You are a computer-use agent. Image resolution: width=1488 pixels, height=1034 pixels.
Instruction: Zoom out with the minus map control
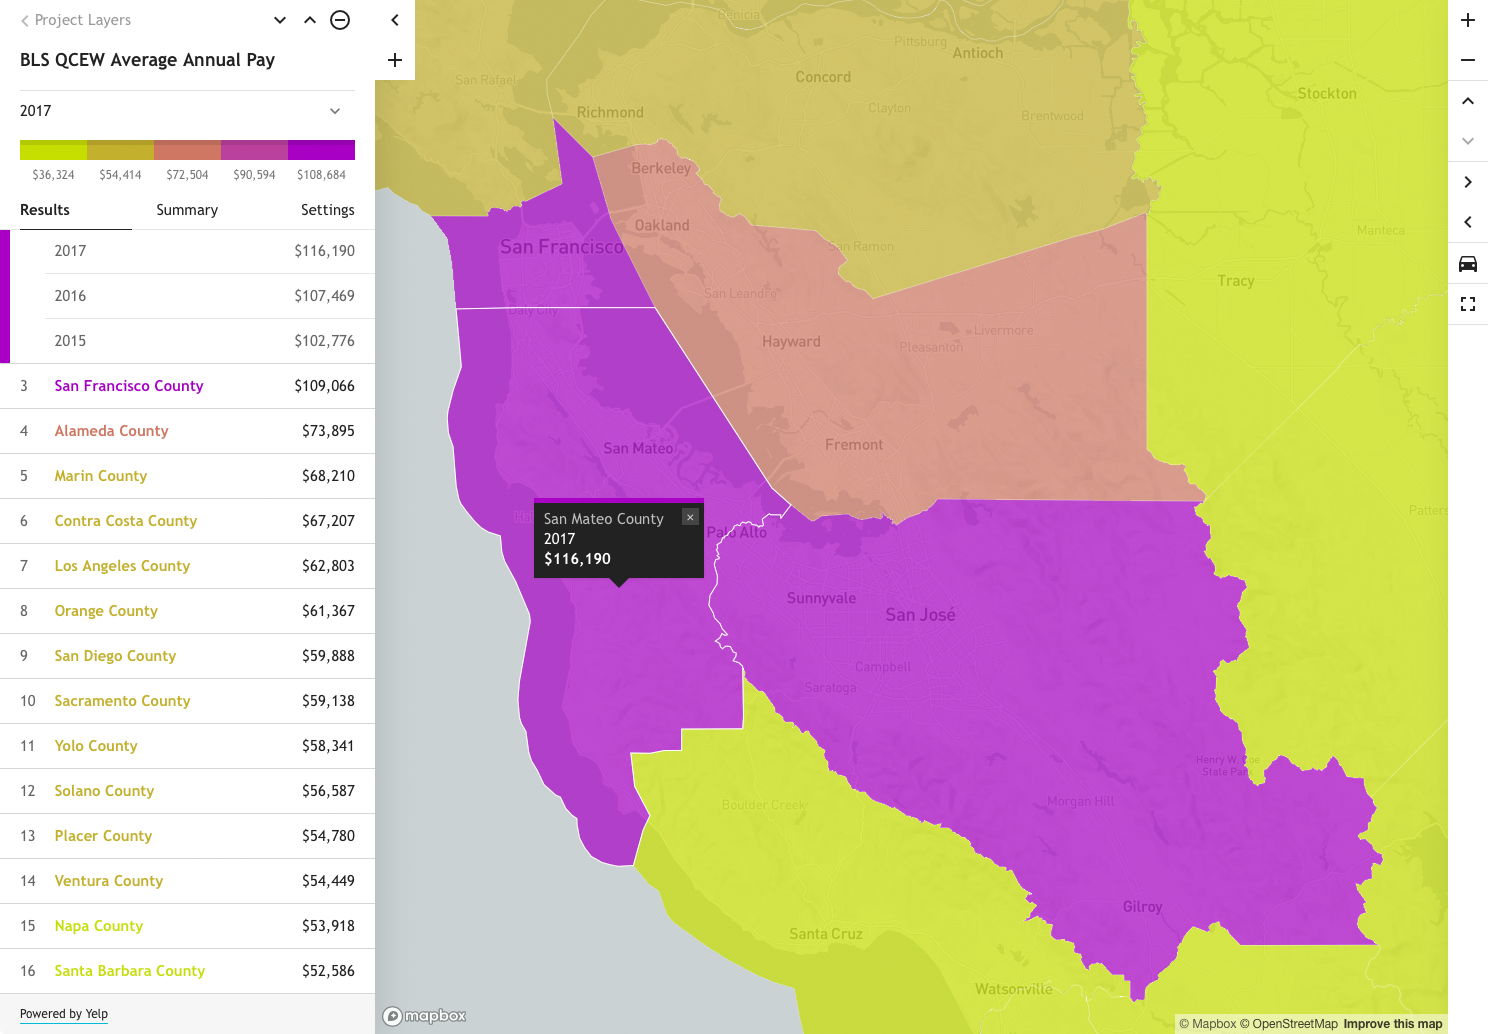pyautogui.click(x=1468, y=60)
